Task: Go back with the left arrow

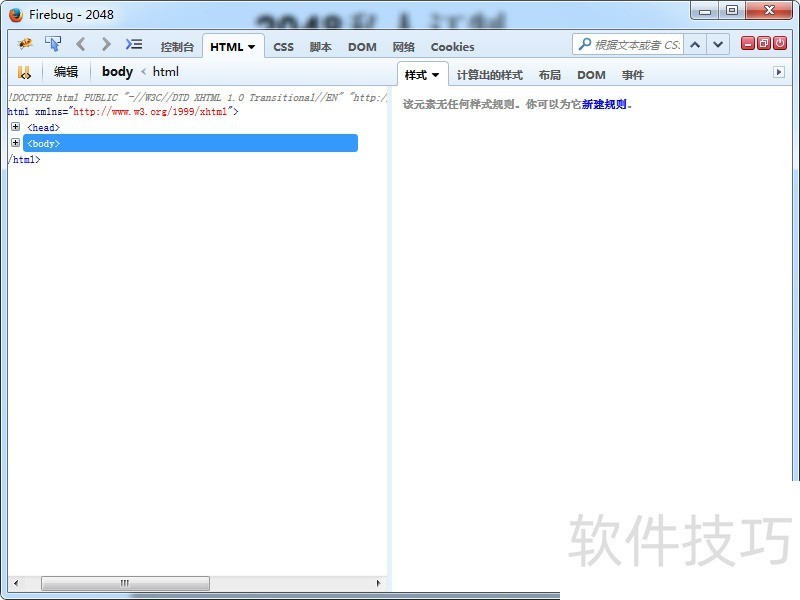Action: [x=81, y=44]
